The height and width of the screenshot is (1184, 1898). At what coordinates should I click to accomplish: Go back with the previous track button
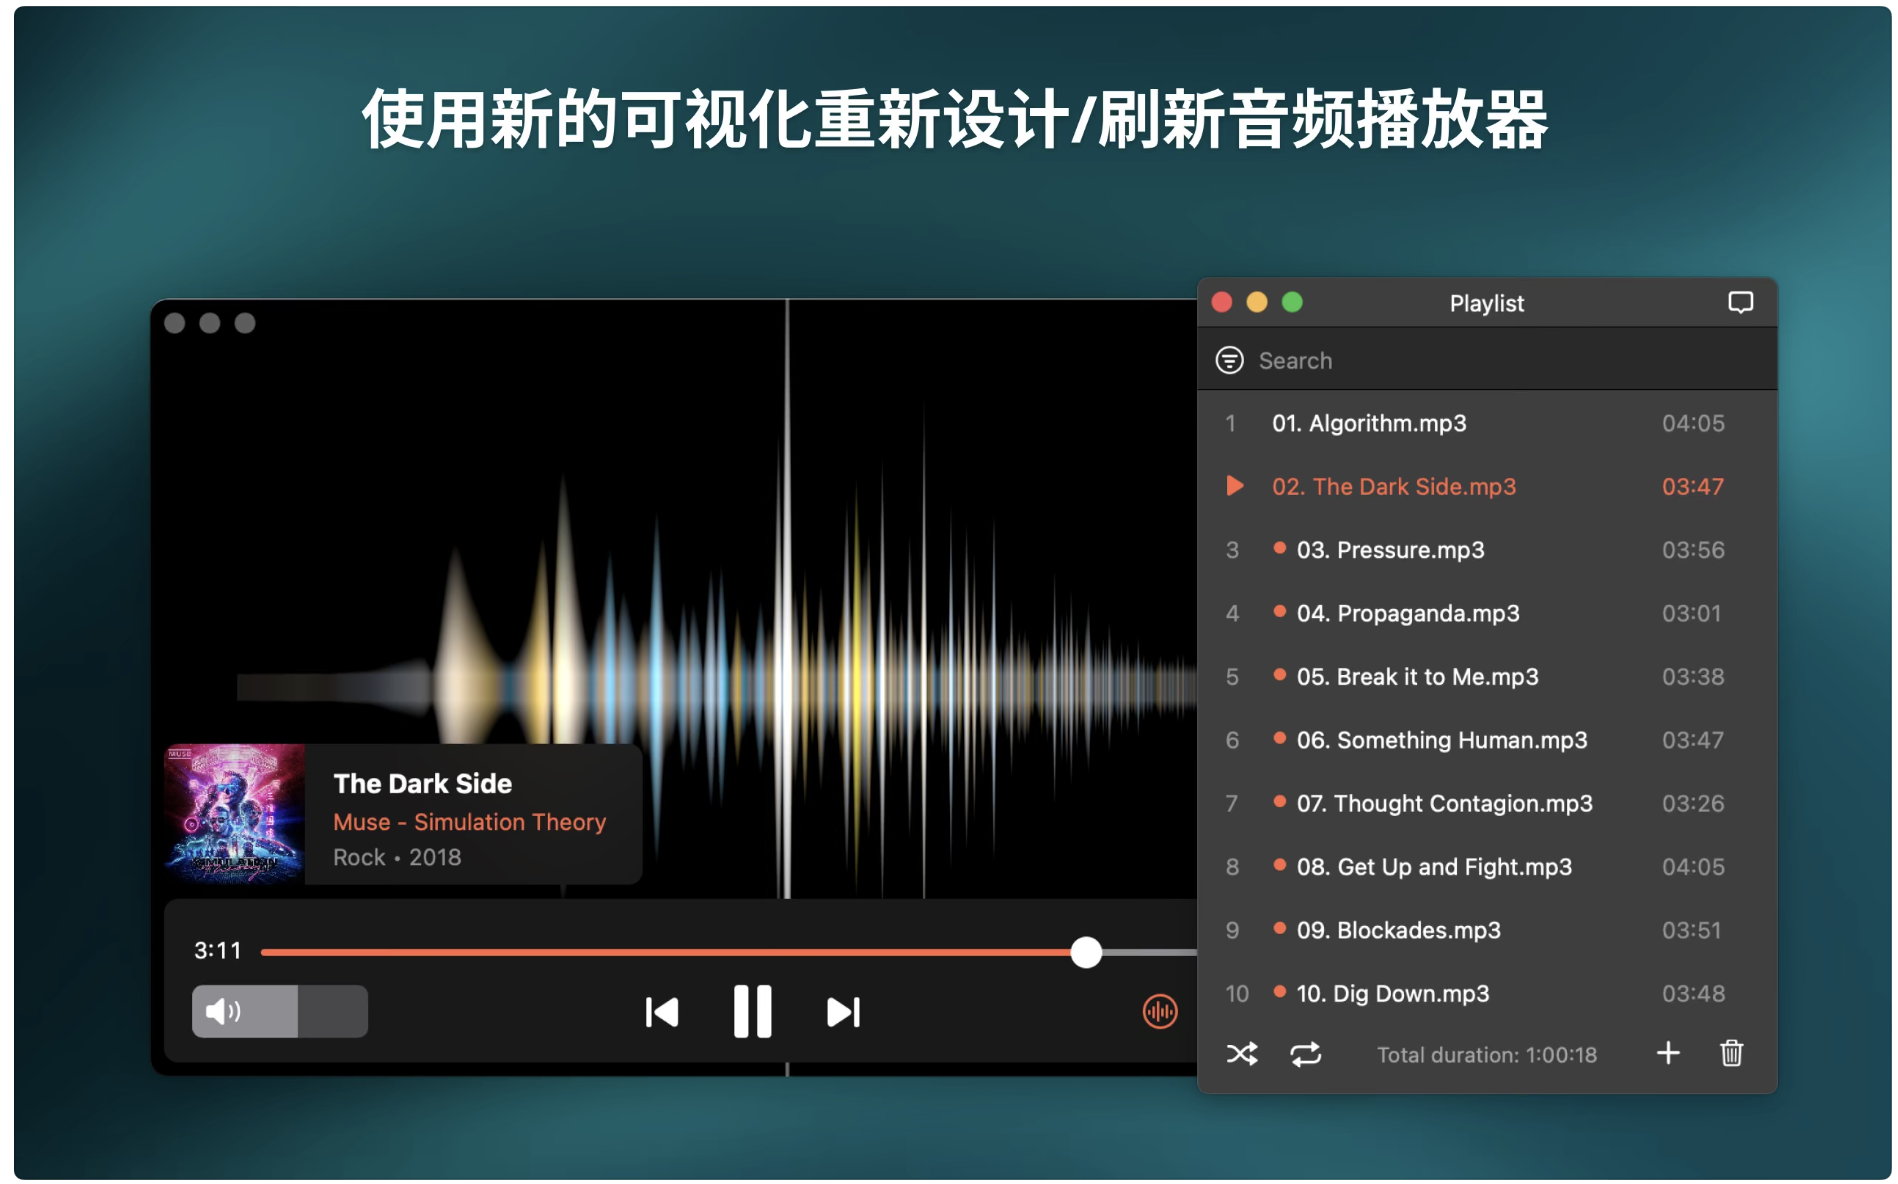pyautogui.click(x=662, y=1012)
